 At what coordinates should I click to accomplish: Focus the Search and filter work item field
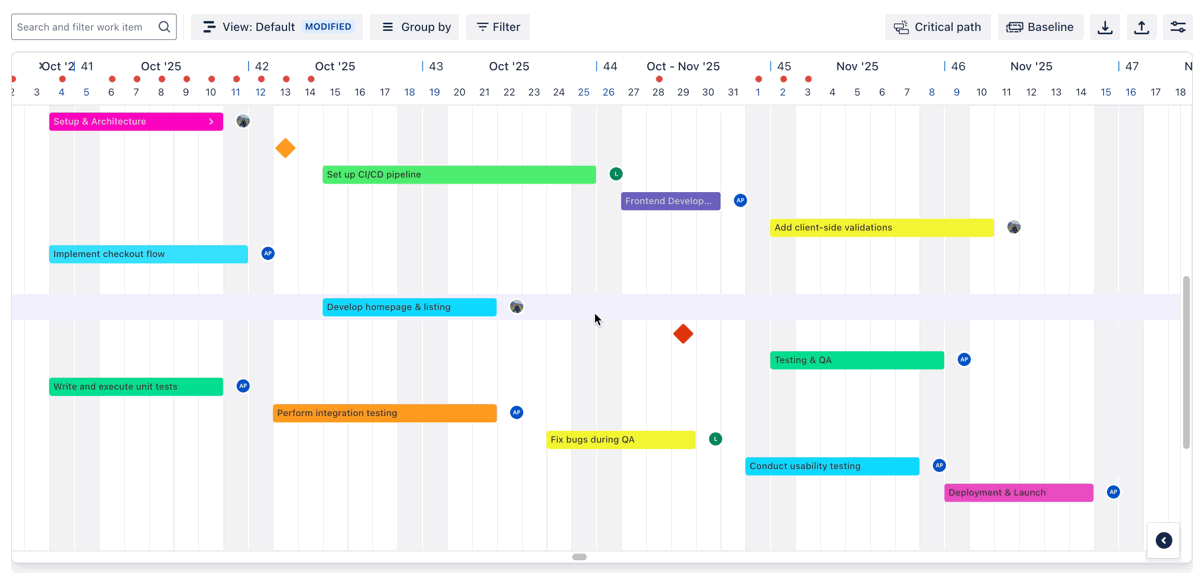pos(85,27)
